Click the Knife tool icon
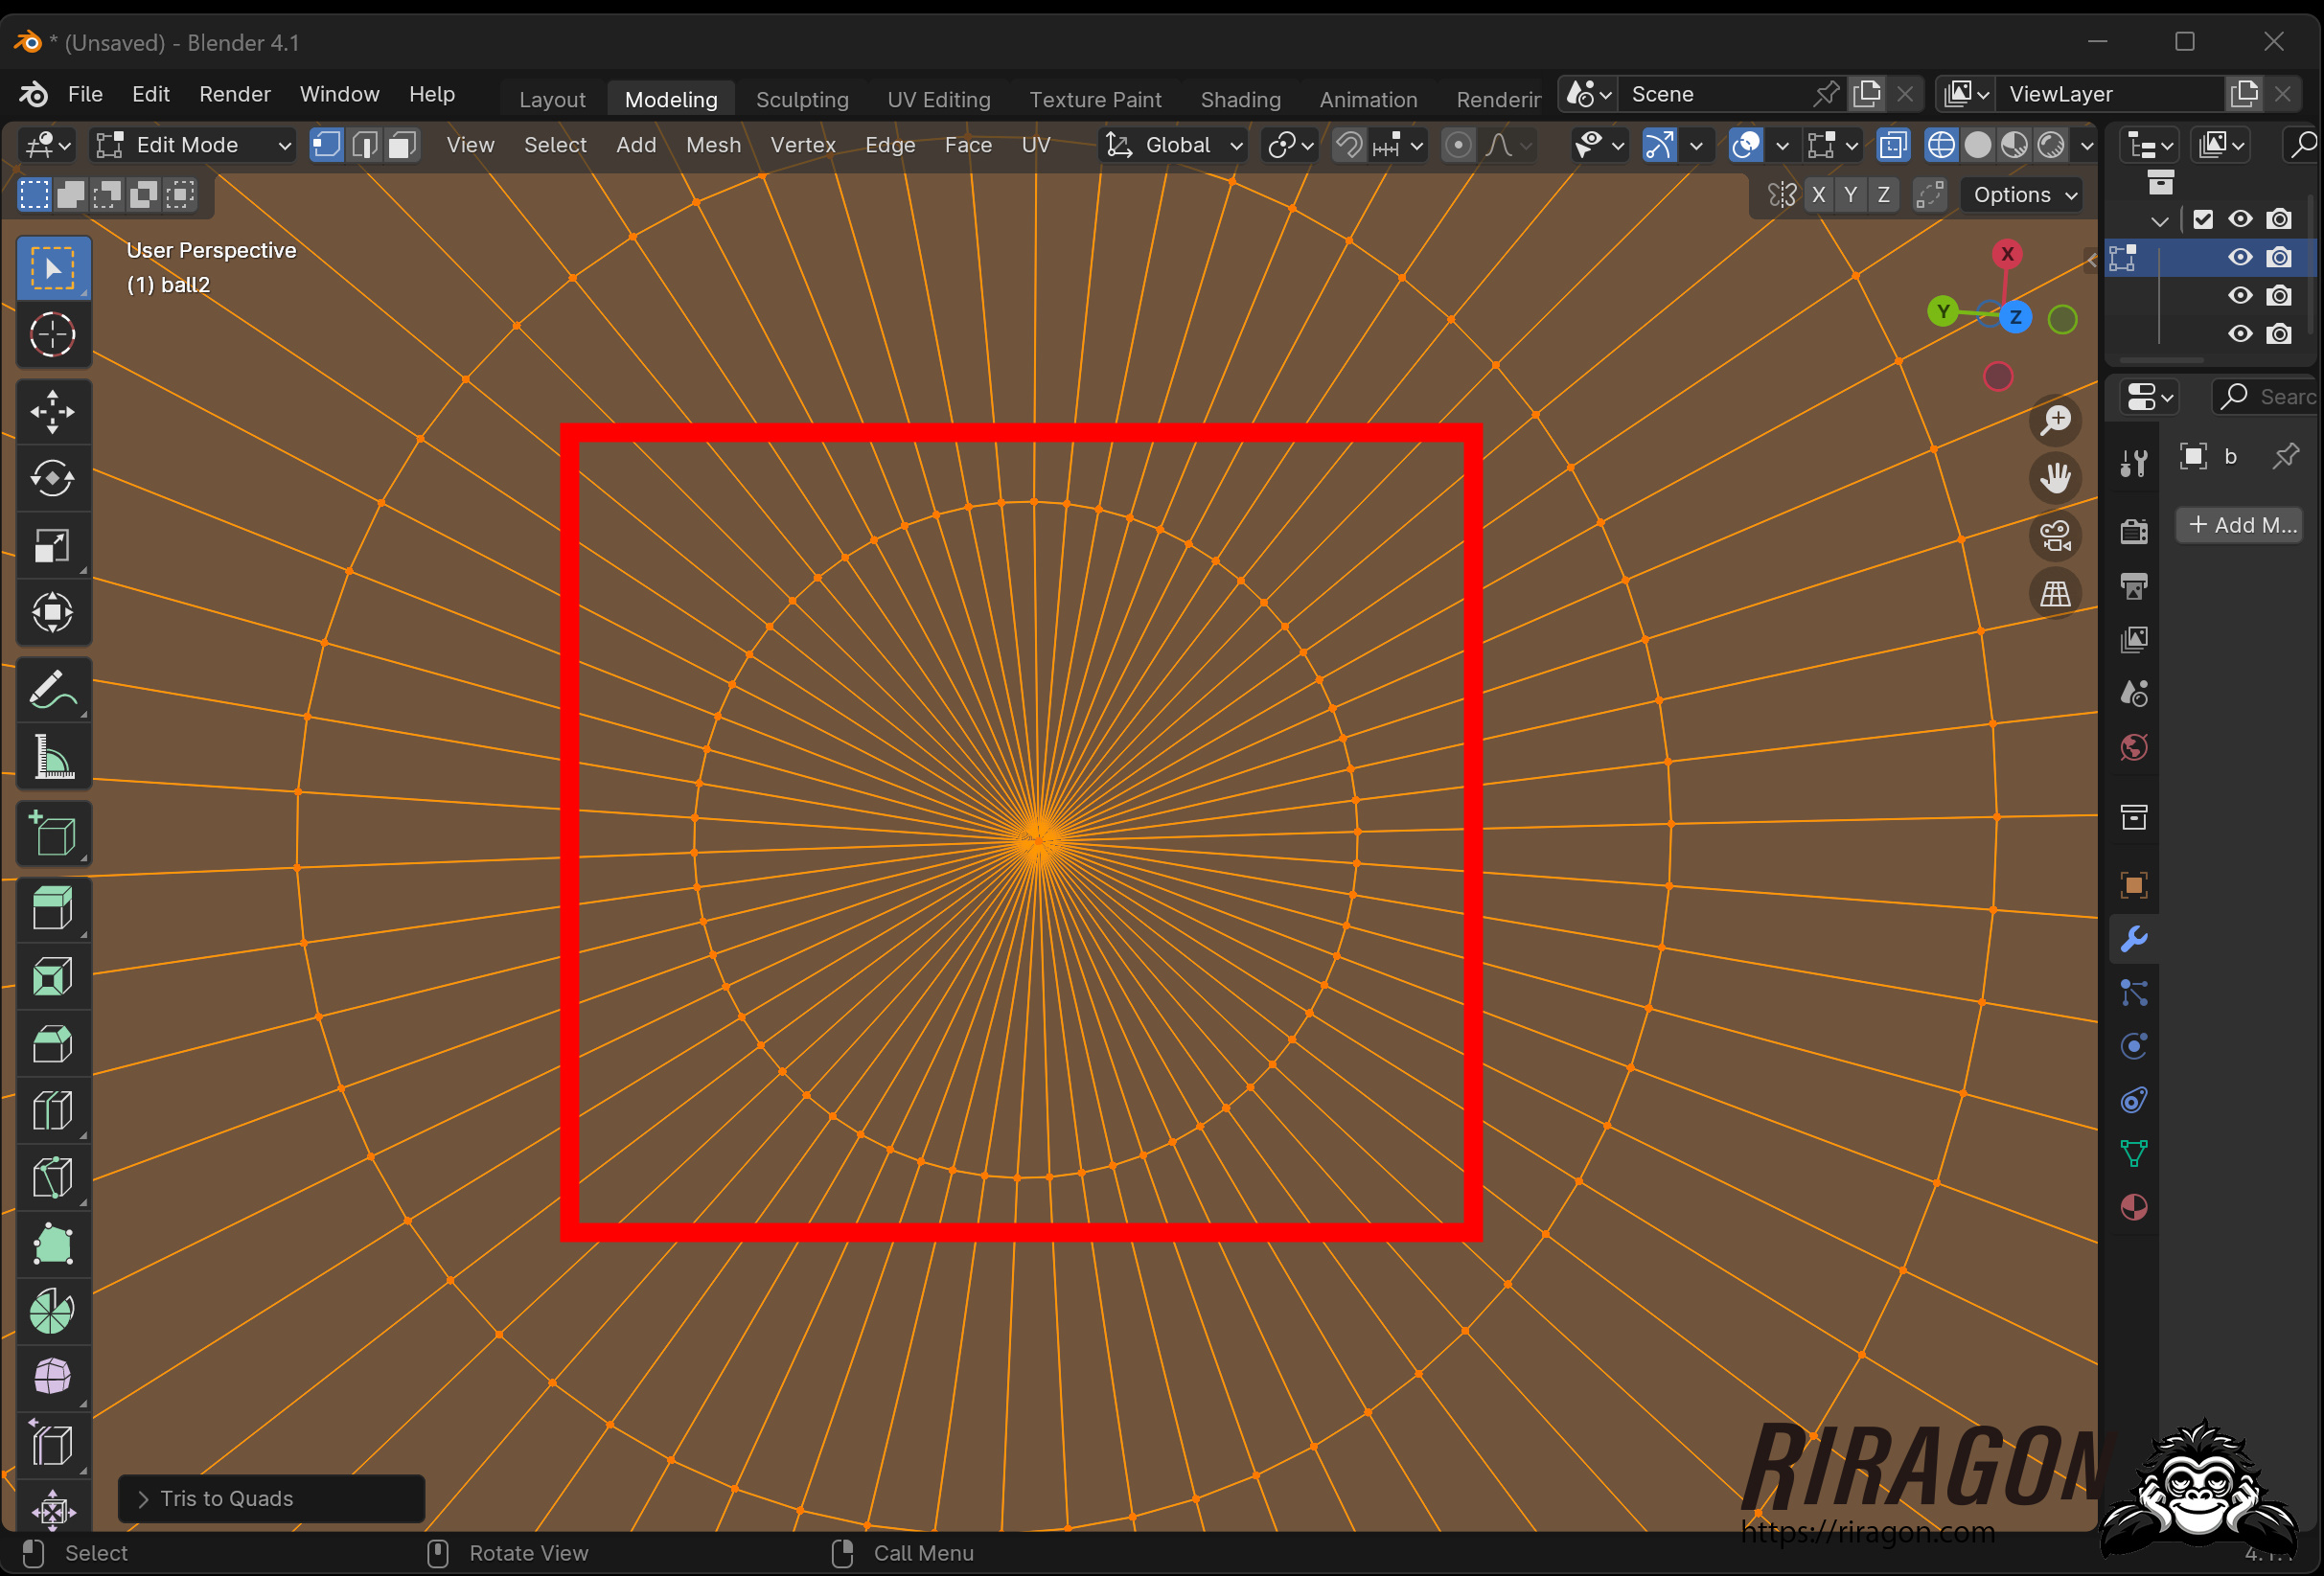This screenshot has height=1576, width=2324. pos(52,1177)
